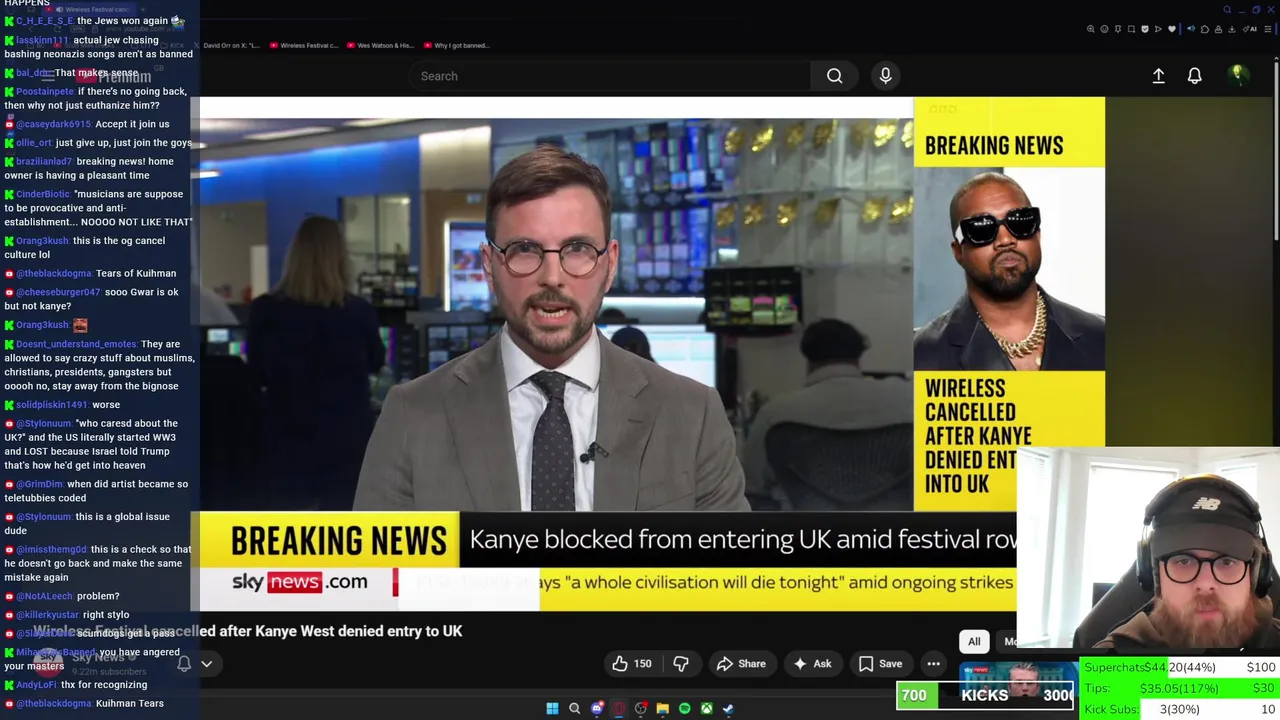Dislike the video with thumbs down

[x=681, y=664]
